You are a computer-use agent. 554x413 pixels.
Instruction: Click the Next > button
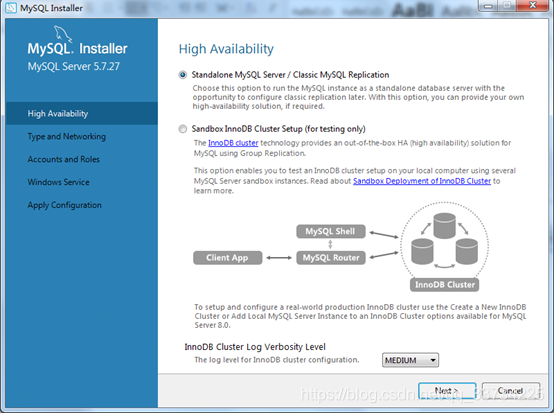click(x=447, y=391)
